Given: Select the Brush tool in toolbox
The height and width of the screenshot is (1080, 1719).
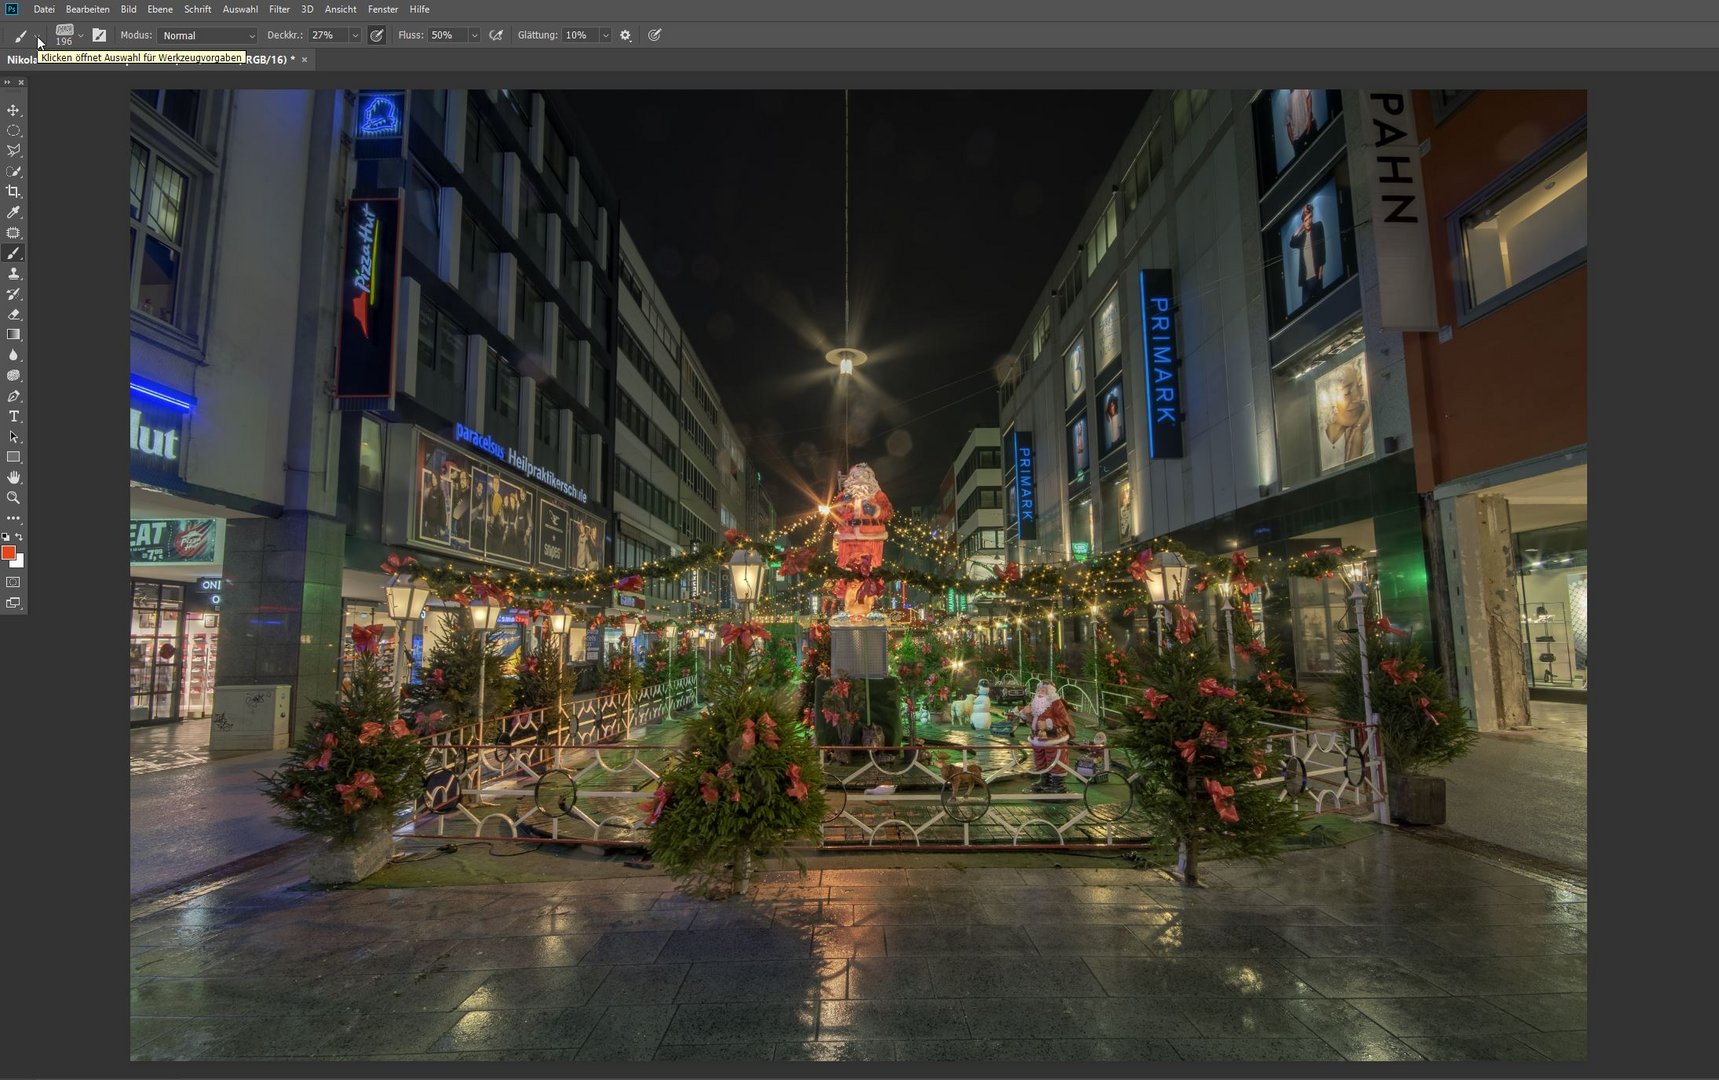Looking at the screenshot, I should (x=13, y=253).
